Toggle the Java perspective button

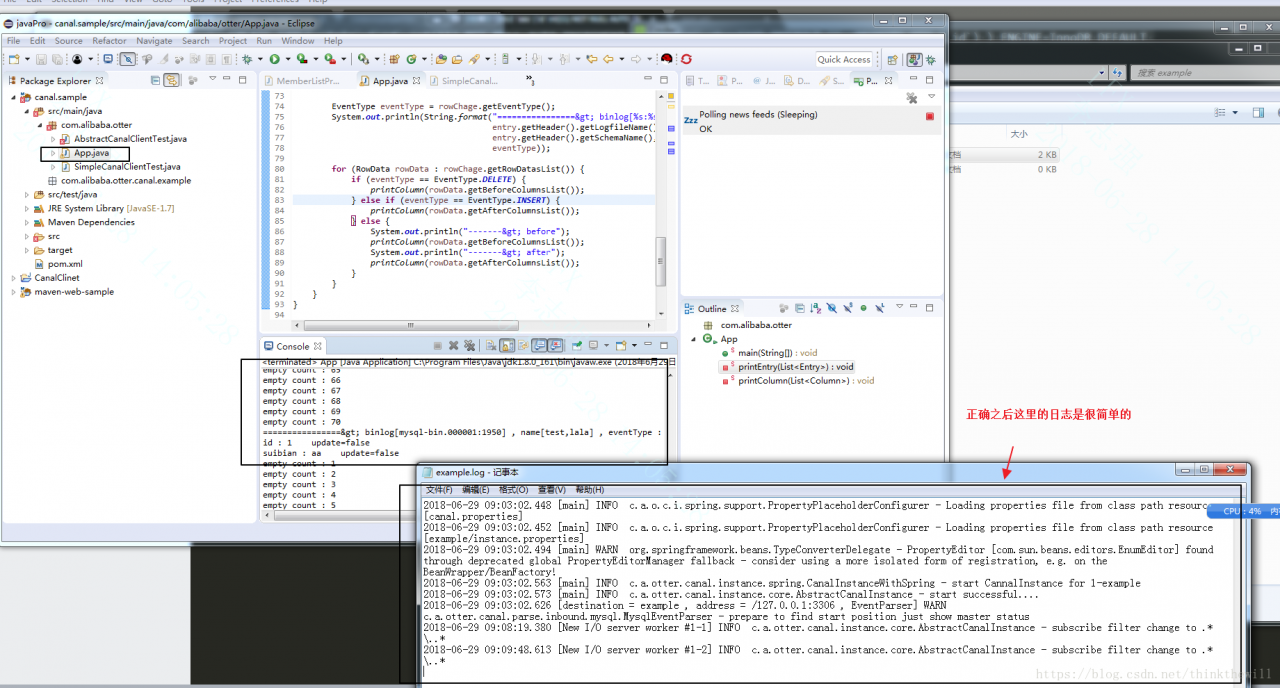click(x=914, y=60)
